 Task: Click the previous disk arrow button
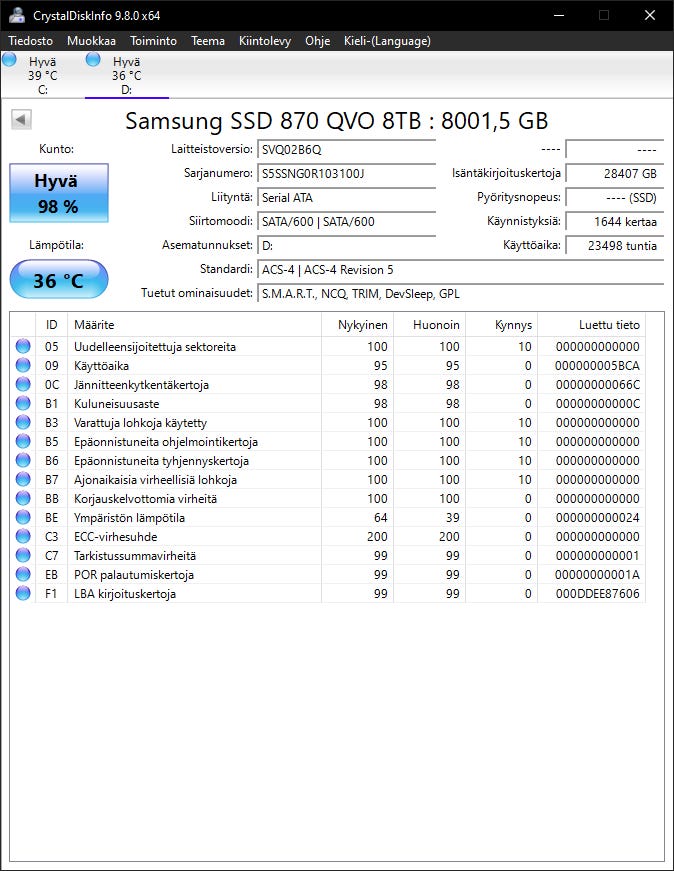[x=22, y=120]
